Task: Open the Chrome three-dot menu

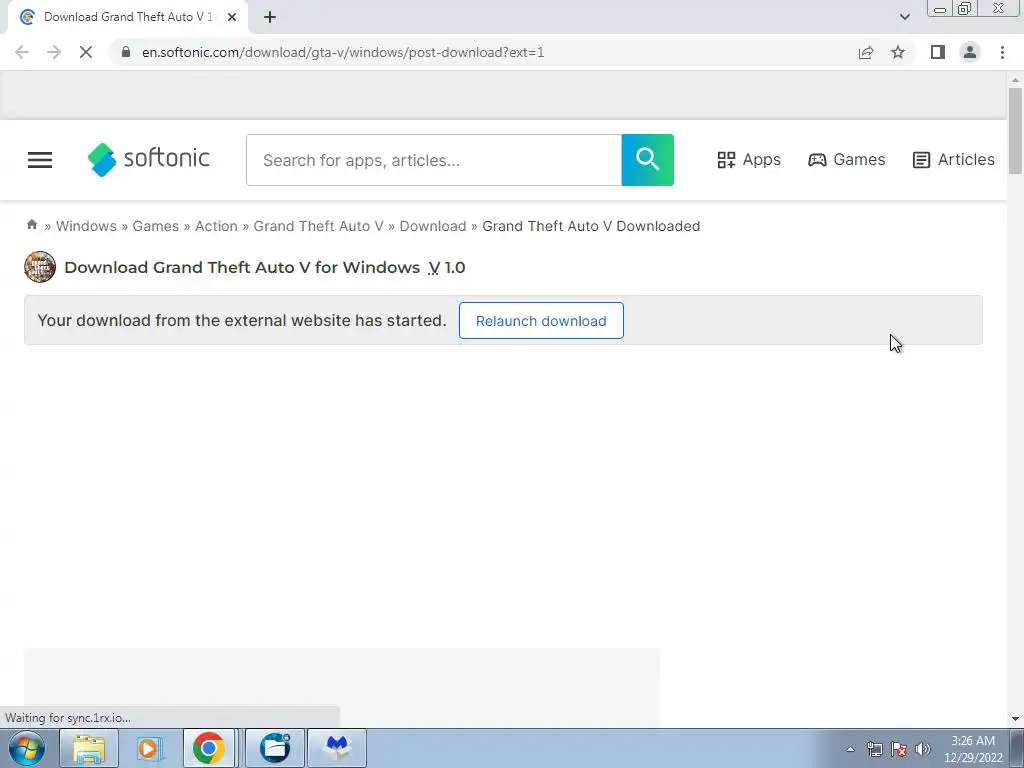Action: (1002, 52)
